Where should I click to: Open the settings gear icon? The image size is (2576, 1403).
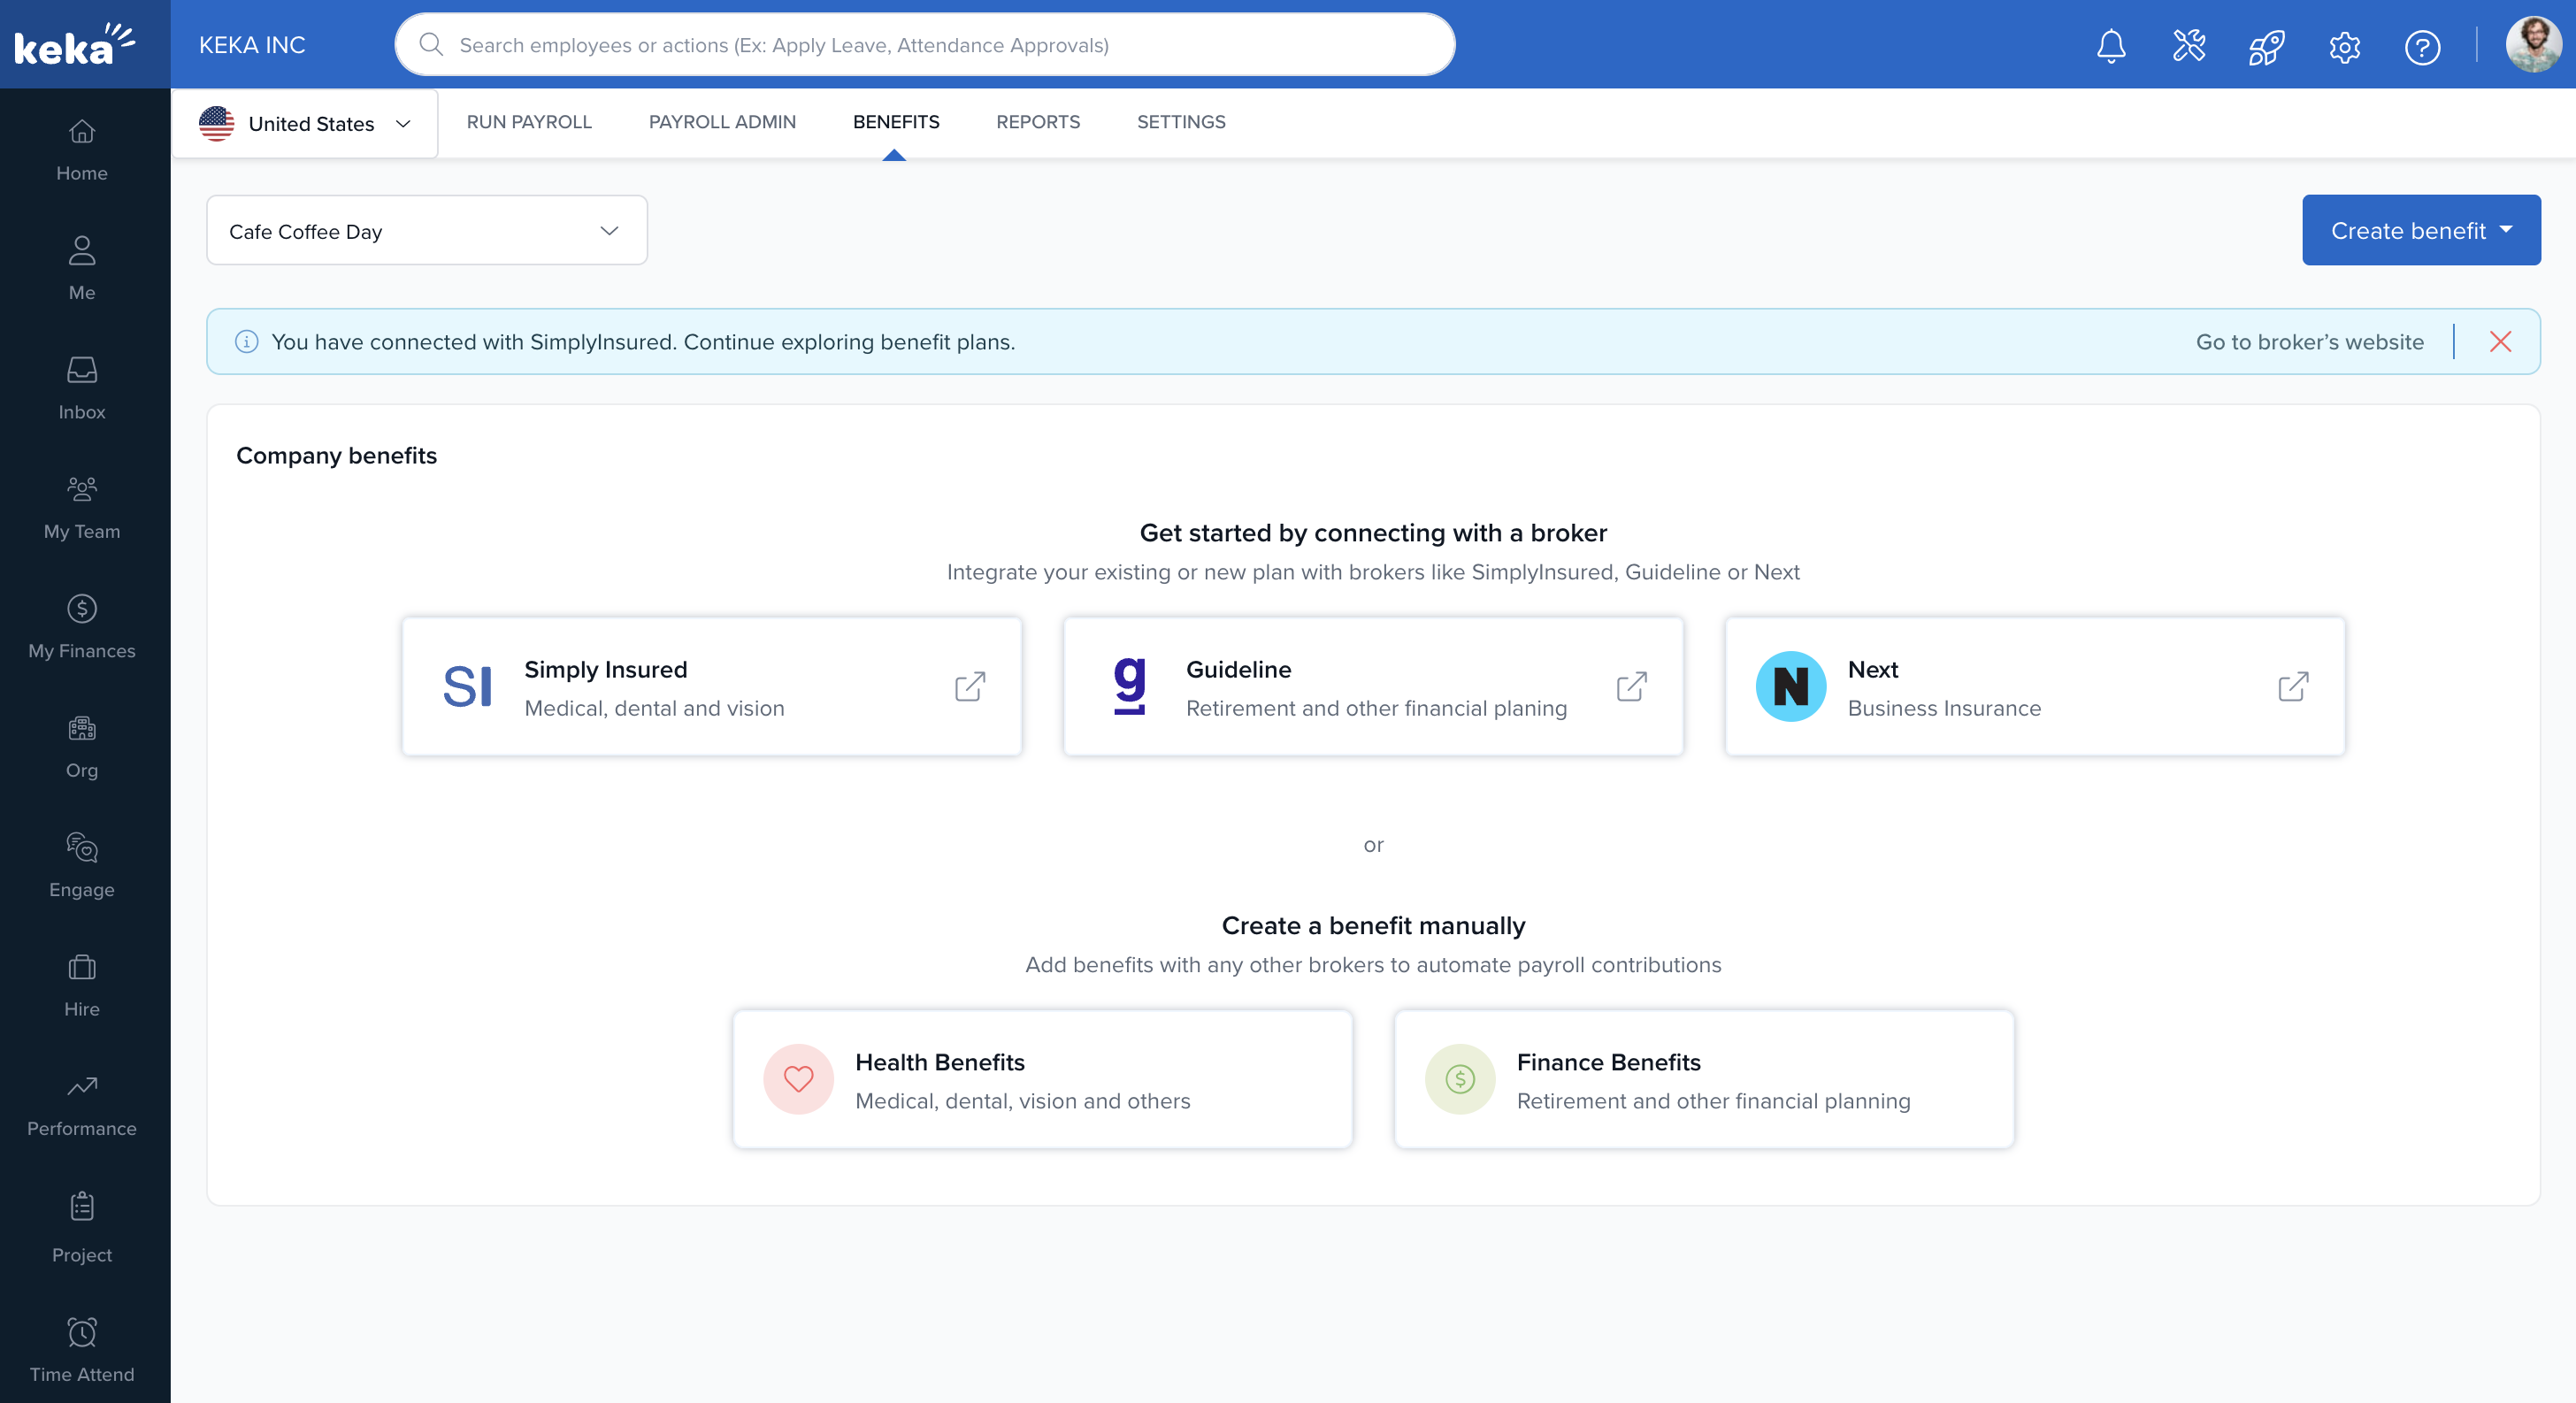pyautogui.click(x=2344, y=46)
